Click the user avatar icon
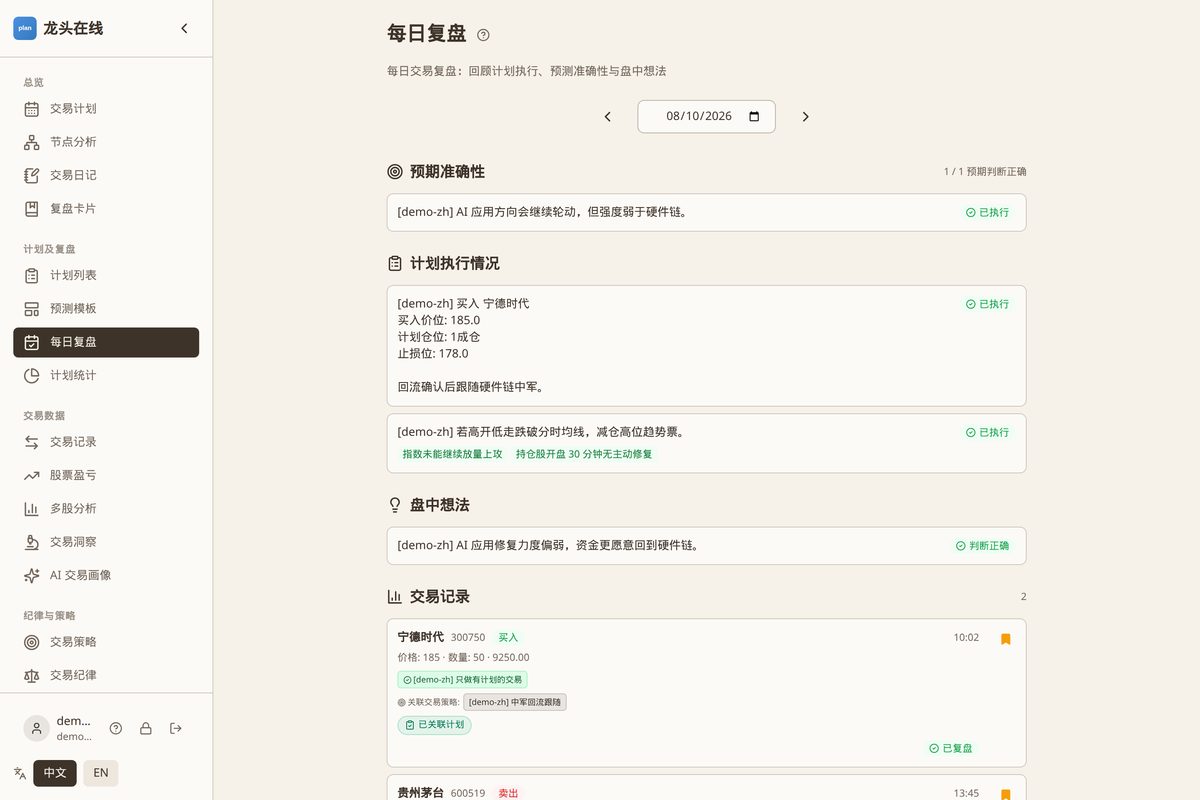Screen dimensions: 1200x800 [37, 728]
